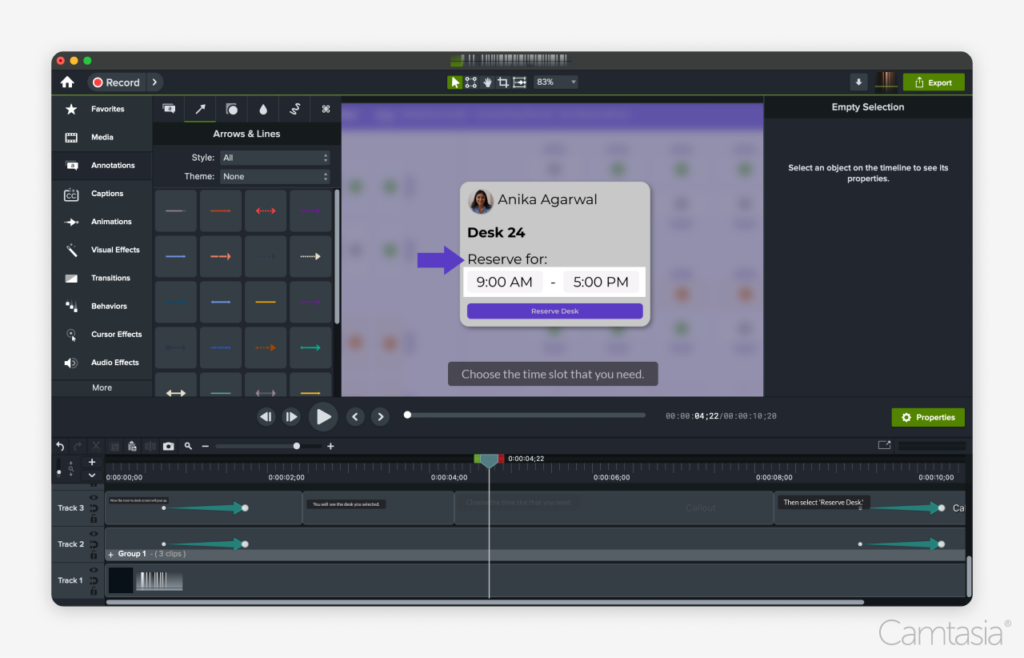Redo the last undone edit
Screen dimensions: 1024x658
click(78, 446)
